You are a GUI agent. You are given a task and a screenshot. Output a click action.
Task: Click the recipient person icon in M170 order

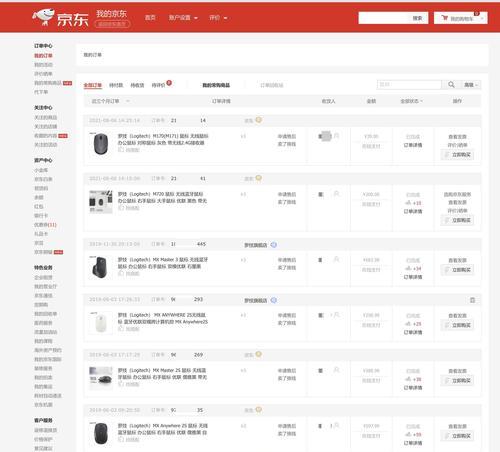[x=337, y=136]
